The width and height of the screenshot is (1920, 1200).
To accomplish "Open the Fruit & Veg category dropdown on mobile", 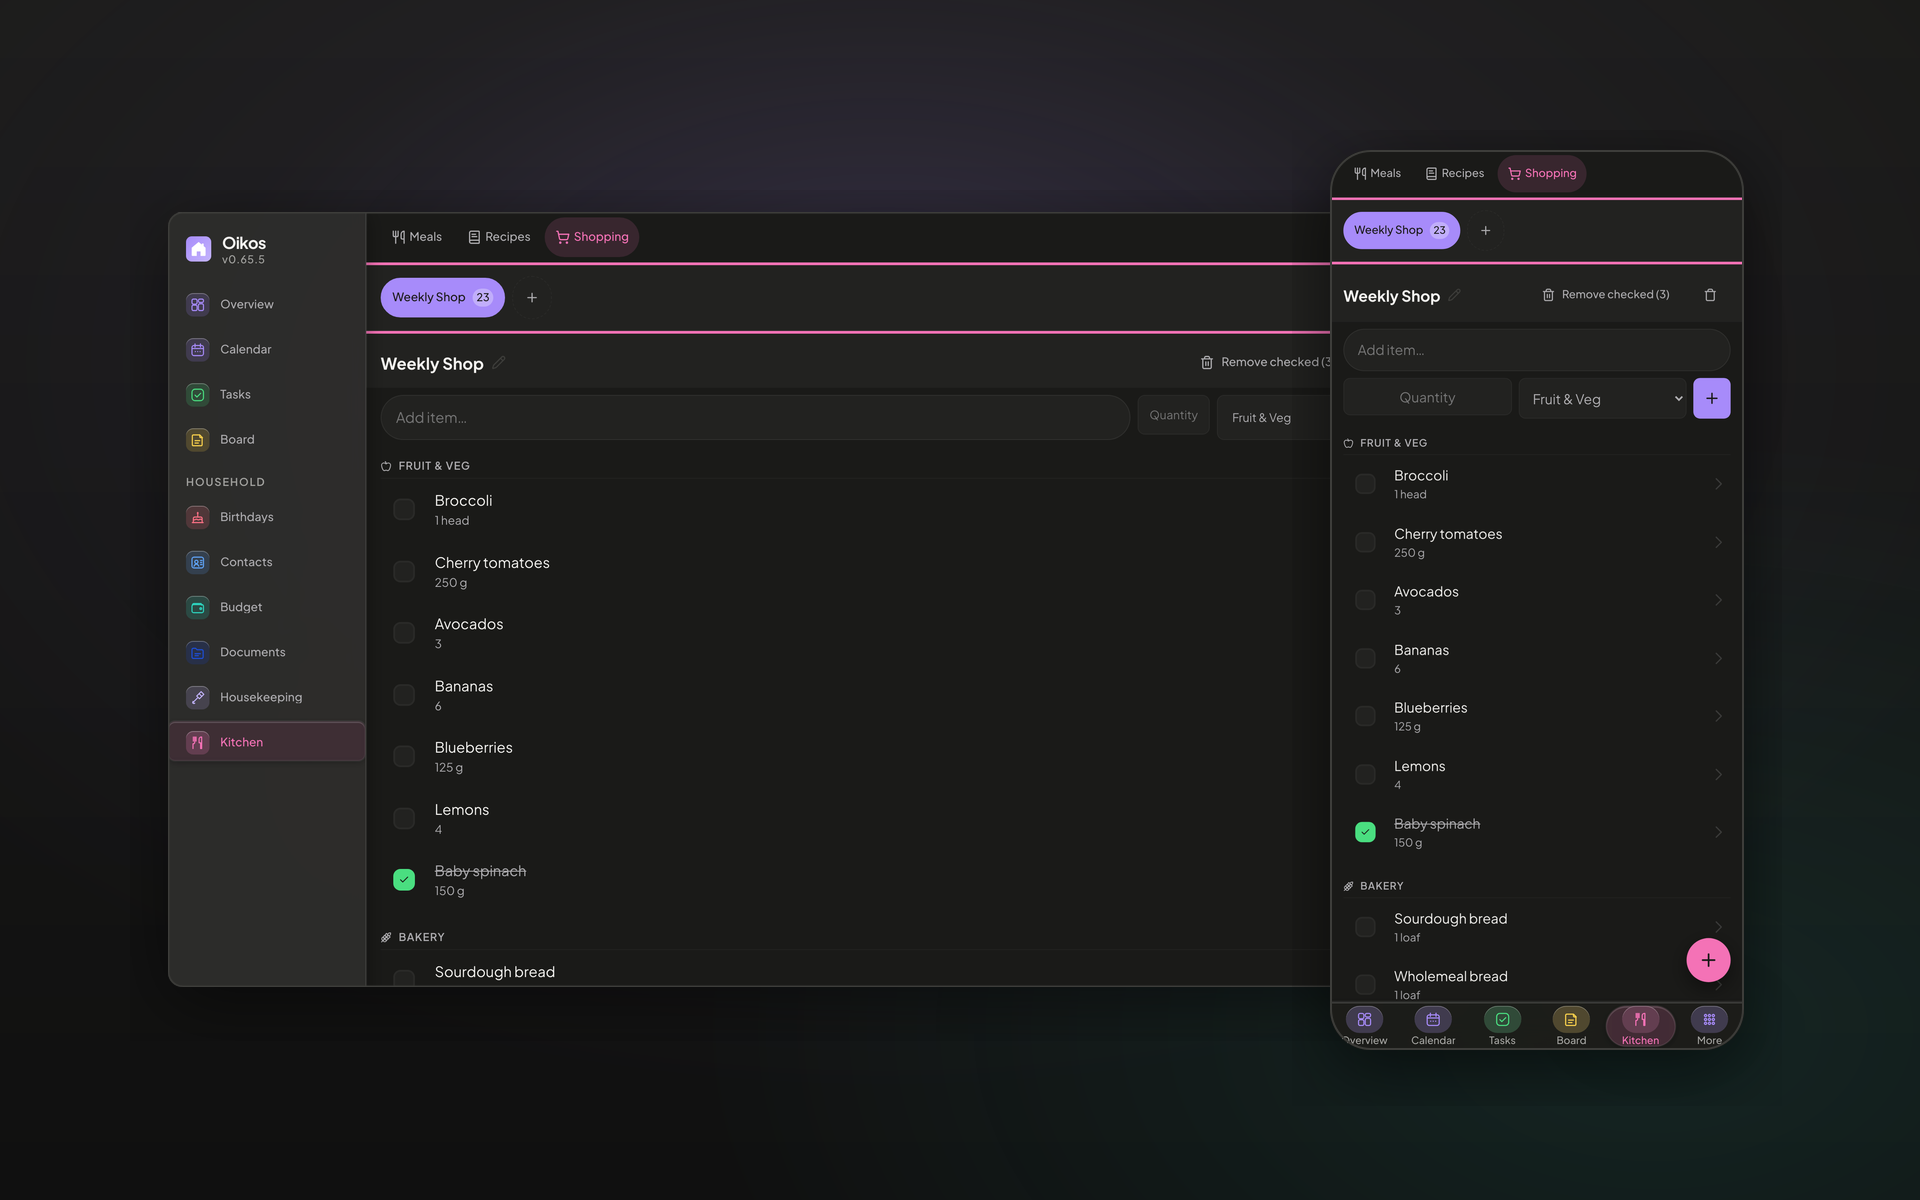I will click(1602, 398).
